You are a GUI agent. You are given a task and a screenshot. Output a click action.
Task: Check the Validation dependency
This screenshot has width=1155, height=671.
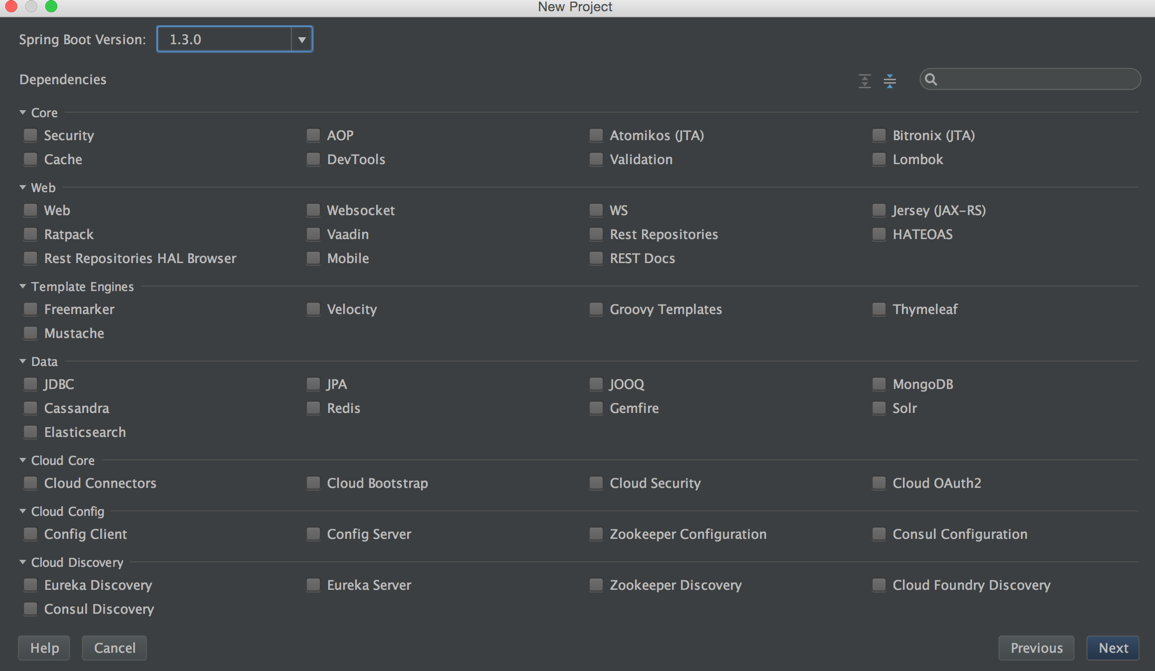(595, 159)
